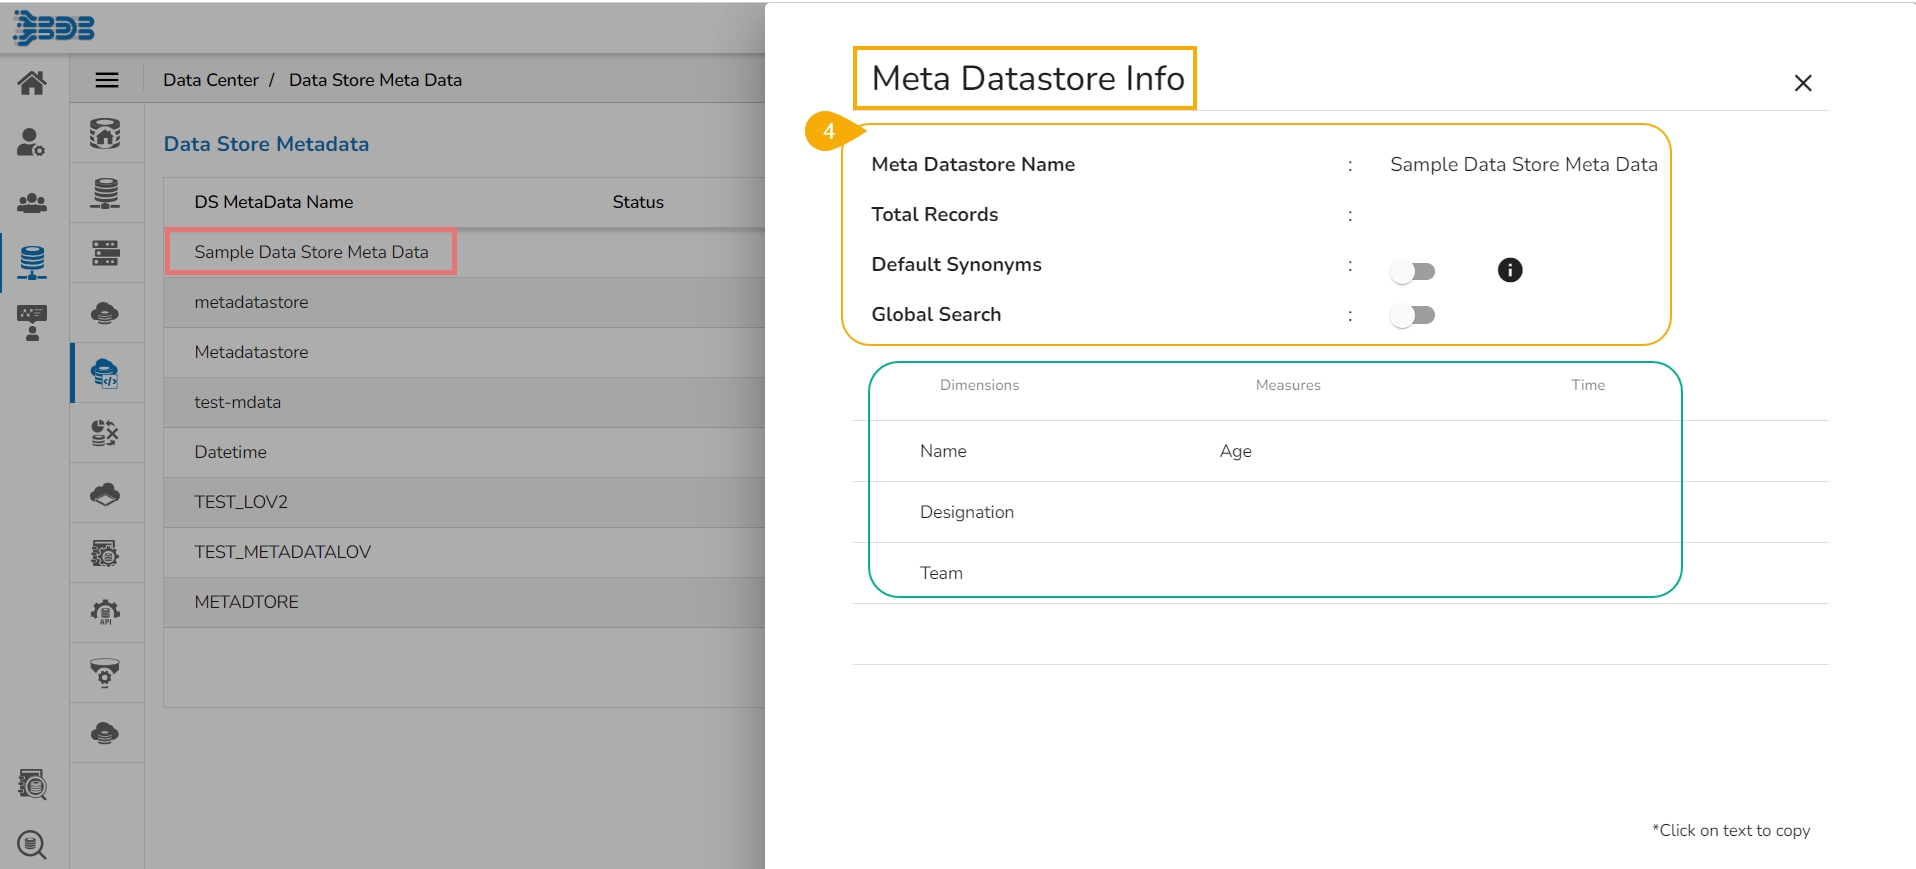Open the user groups icon

[x=32, y=203]
